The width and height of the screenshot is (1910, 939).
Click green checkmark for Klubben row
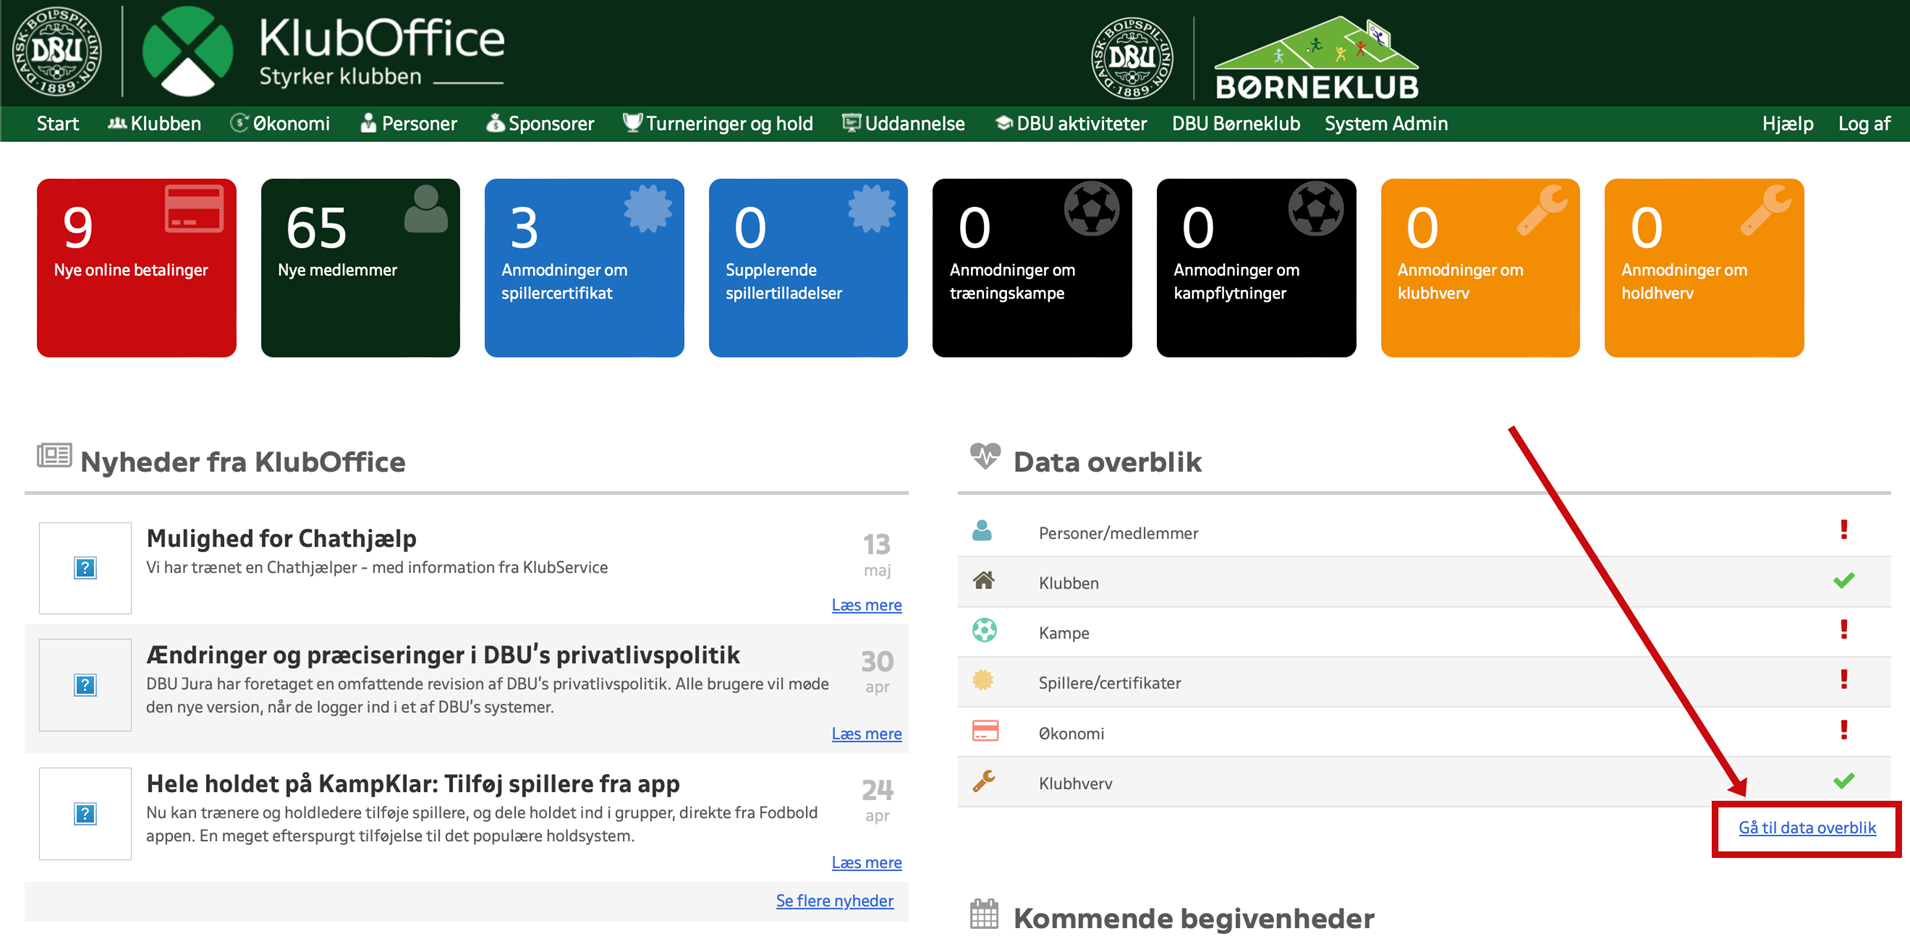click(1844, 580)
